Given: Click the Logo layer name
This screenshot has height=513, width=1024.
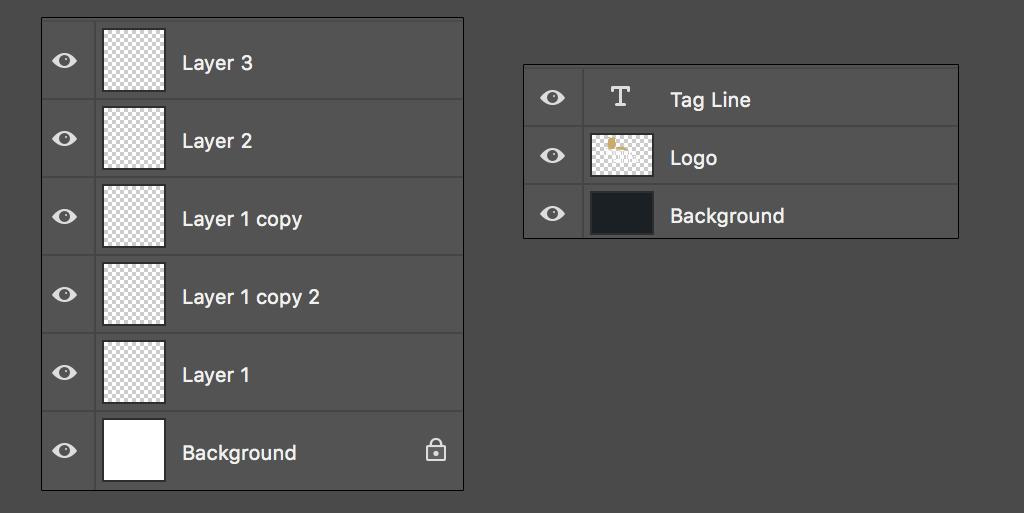Looking at the screenshot, I should [x=693, y=158].
